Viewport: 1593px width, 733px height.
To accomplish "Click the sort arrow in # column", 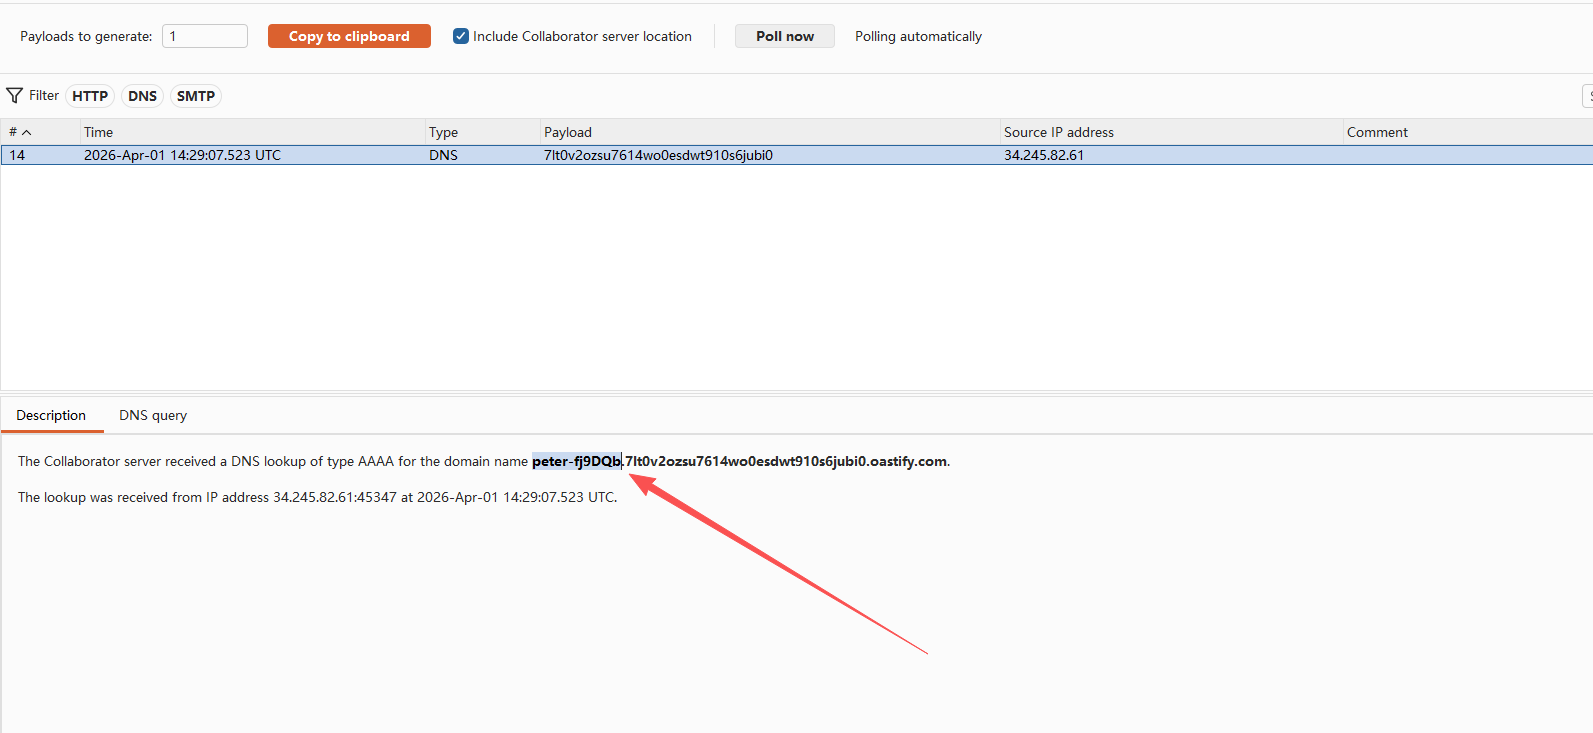I will click(x=27, y=133).
